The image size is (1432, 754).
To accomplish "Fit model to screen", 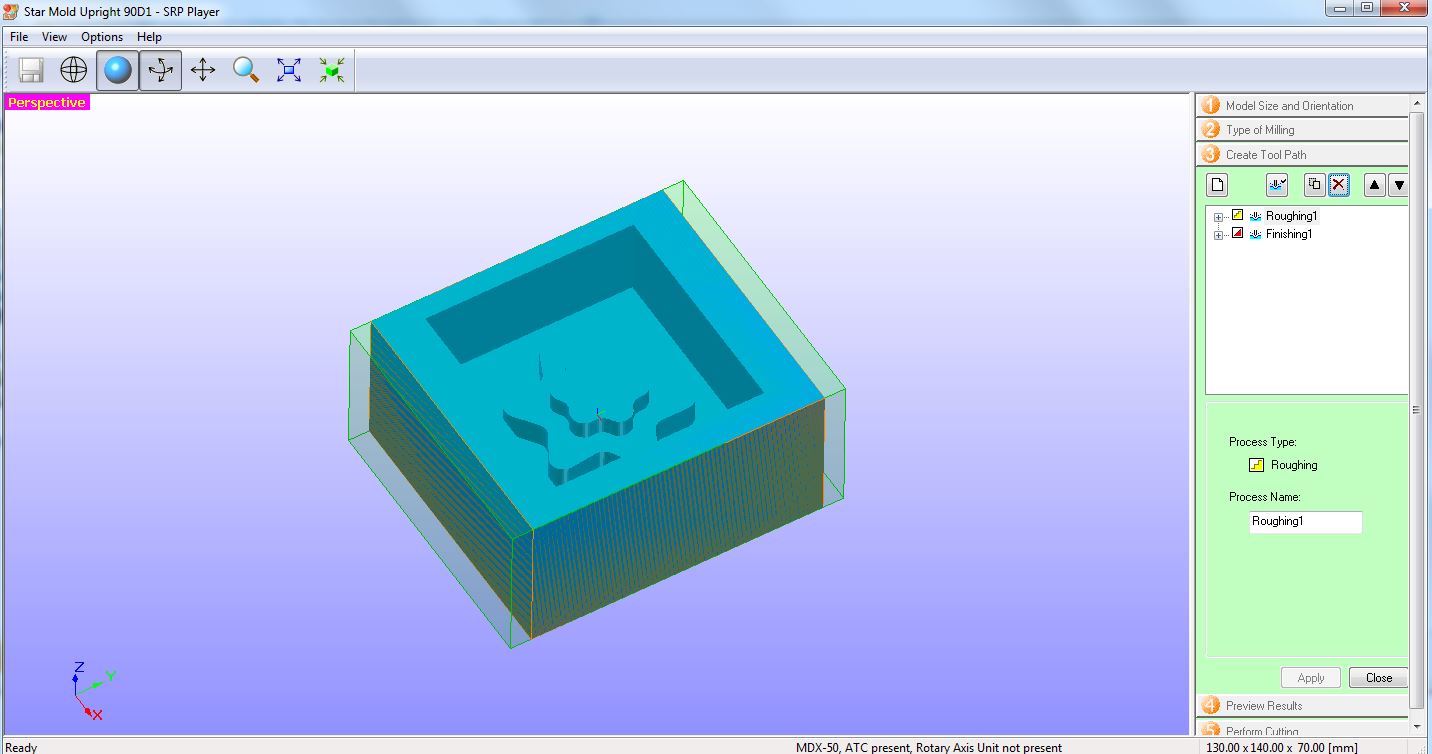I will click(289, 70).
